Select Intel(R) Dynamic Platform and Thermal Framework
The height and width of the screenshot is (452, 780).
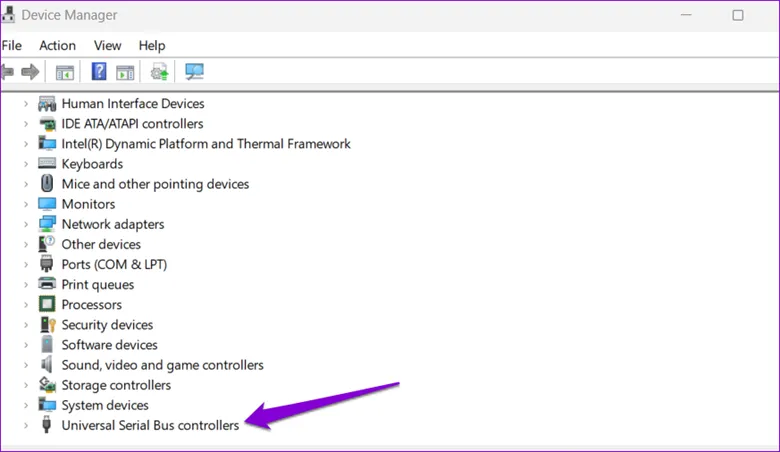206,144
